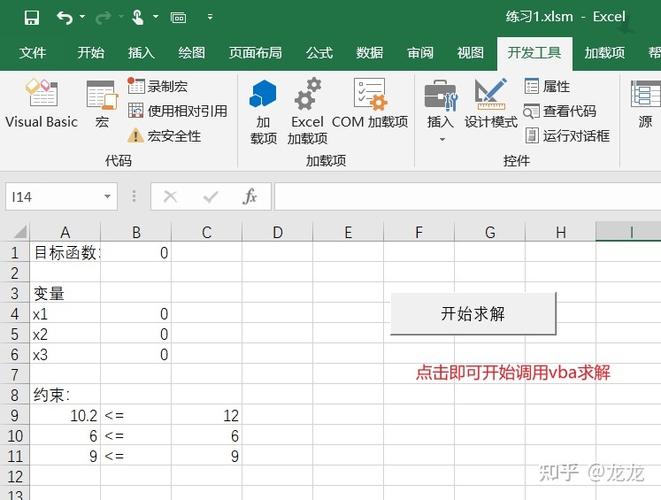Click the form/card icon in quick access toolbar
Image resolution: width=661 pixels, height=500 pixels.
178,18
